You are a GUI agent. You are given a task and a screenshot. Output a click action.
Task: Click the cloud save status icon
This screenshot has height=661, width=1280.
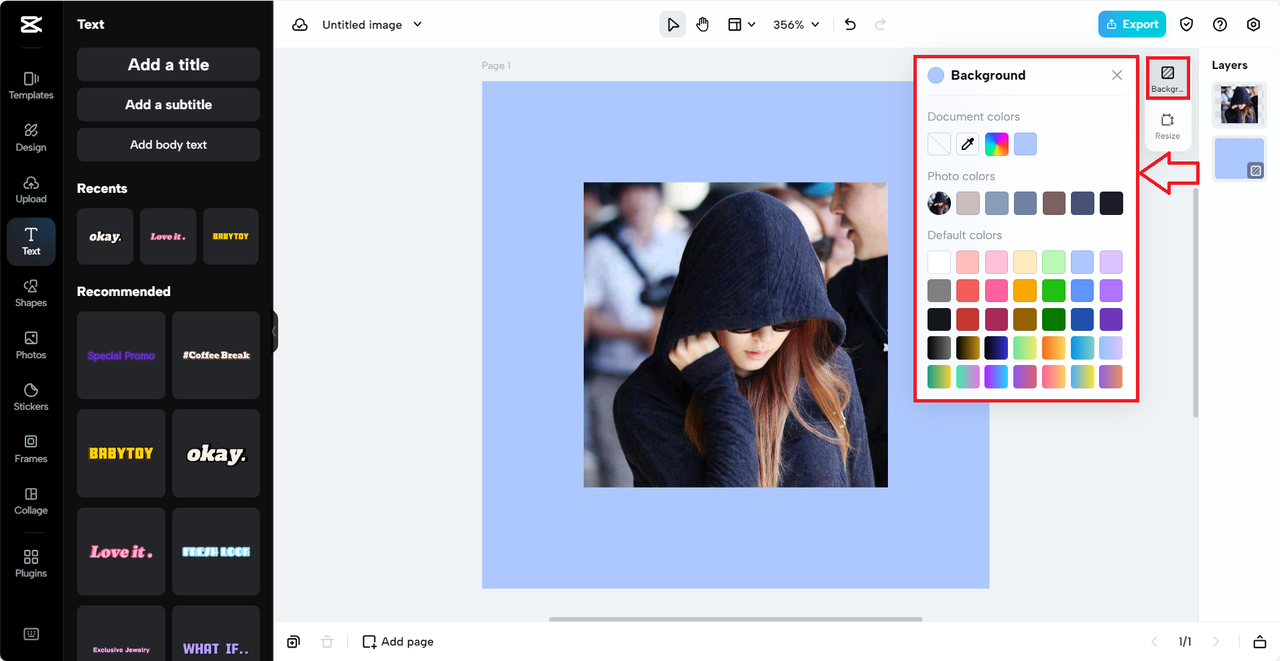pos(300,25)
